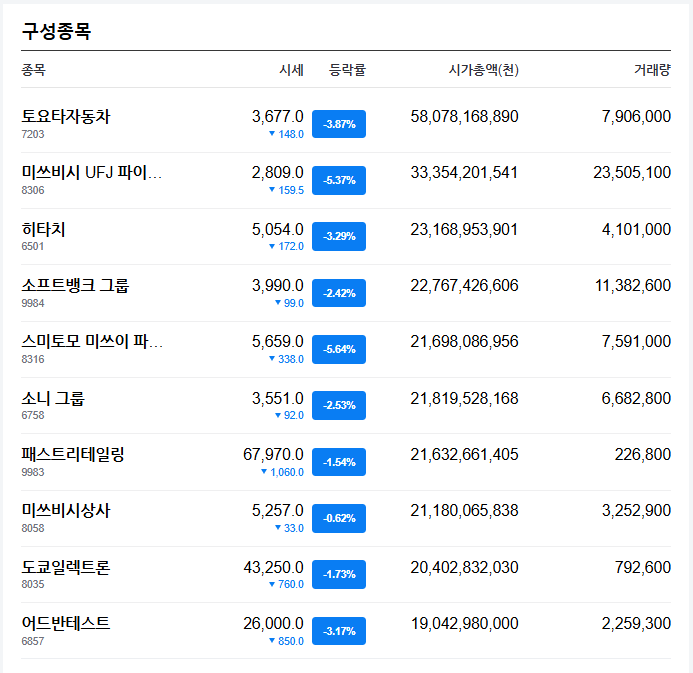This screenshot has width=693, height=673.
Task: Click the 시세 column header
Action: coord(291,70)
